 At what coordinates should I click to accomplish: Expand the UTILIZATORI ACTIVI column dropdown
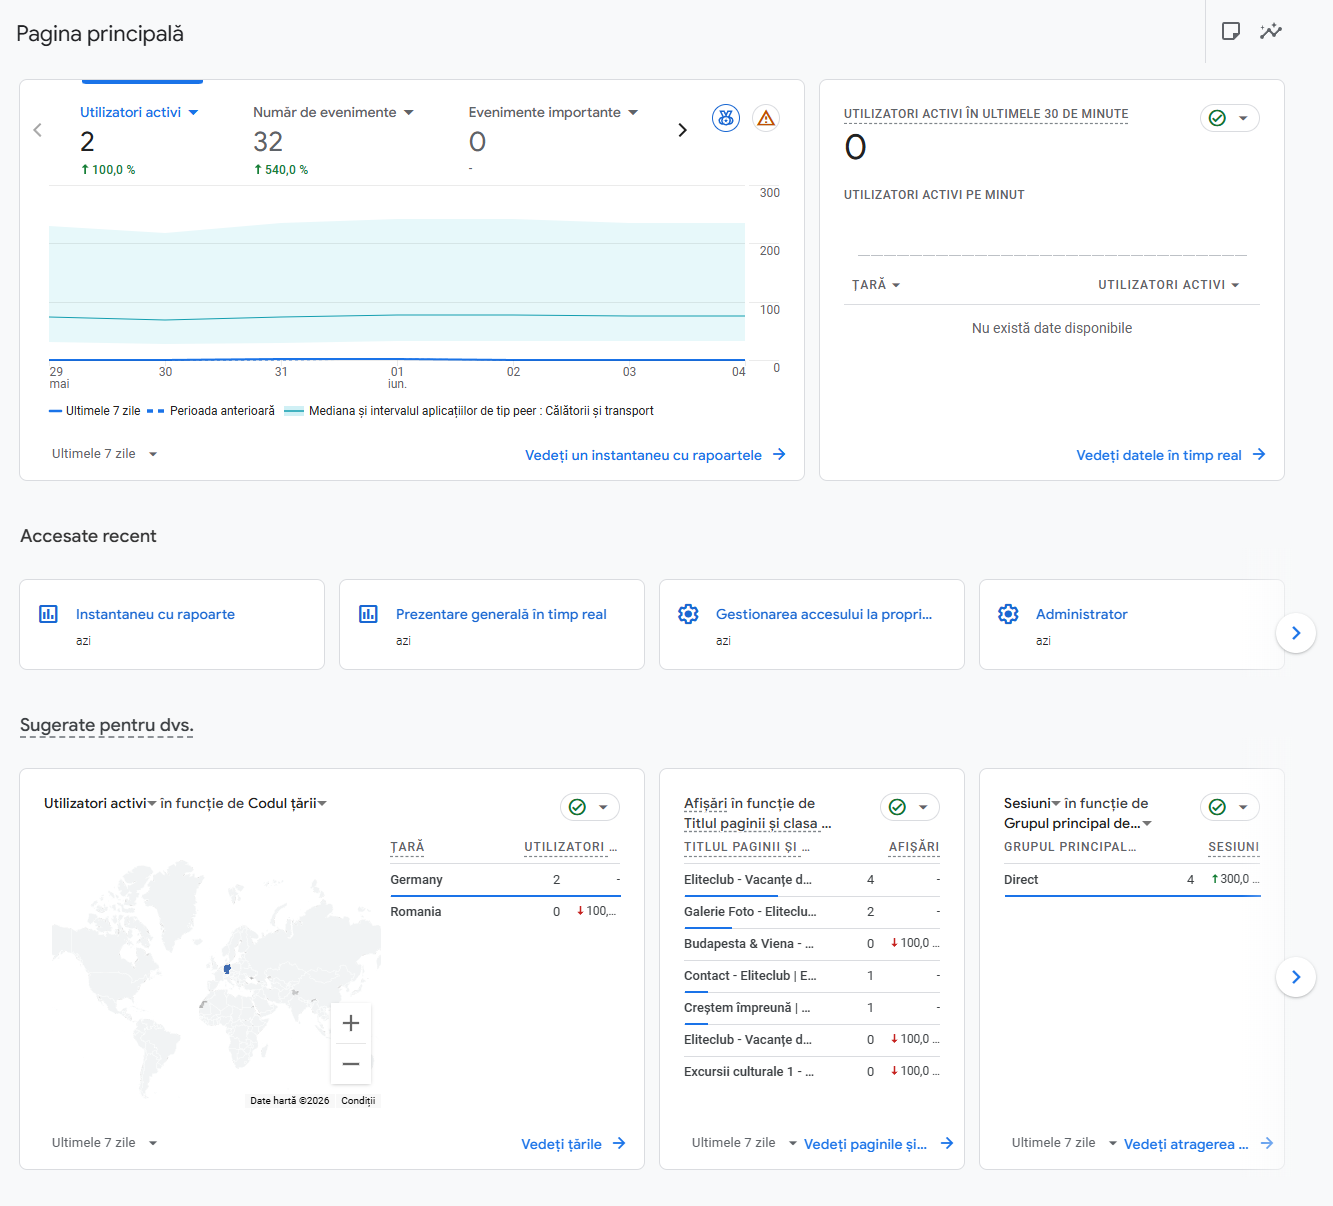point(1169,285)
